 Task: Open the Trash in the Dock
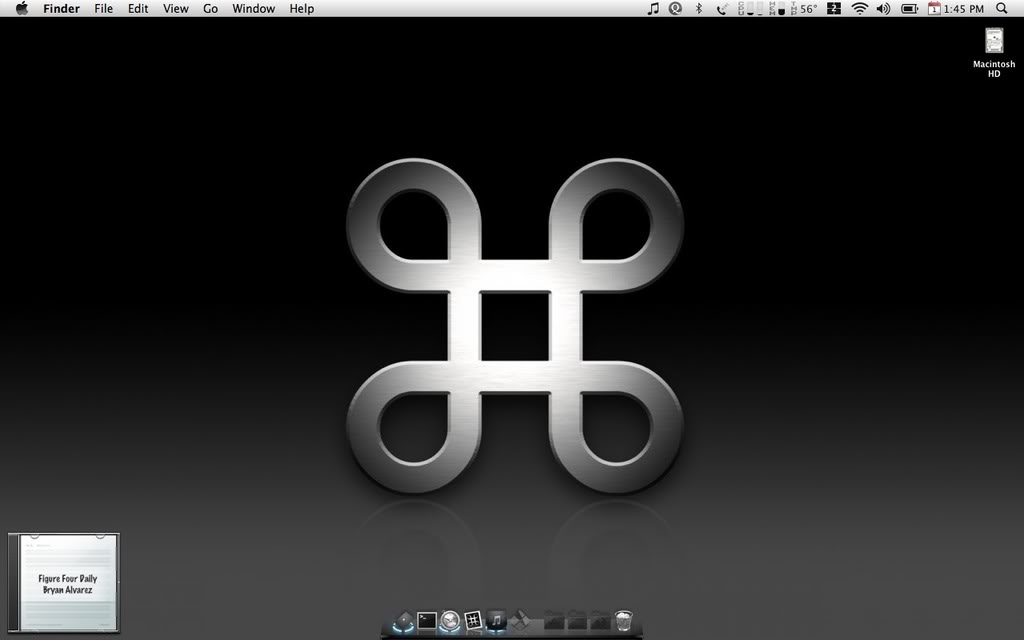click(x=624, y=620)
